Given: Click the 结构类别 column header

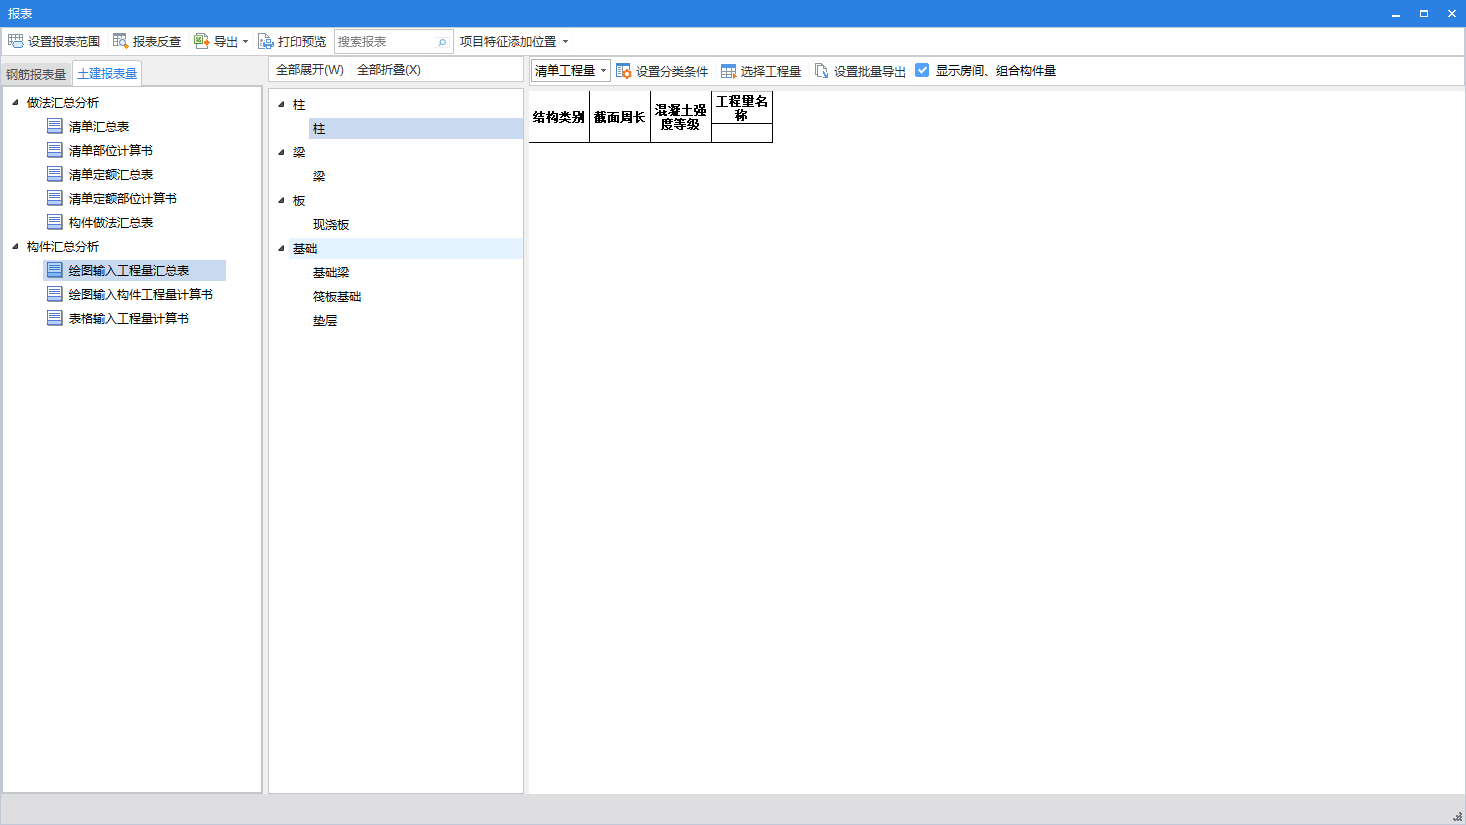Looking at the screenshot, I should pyautogui.click(x=559, y=117).
